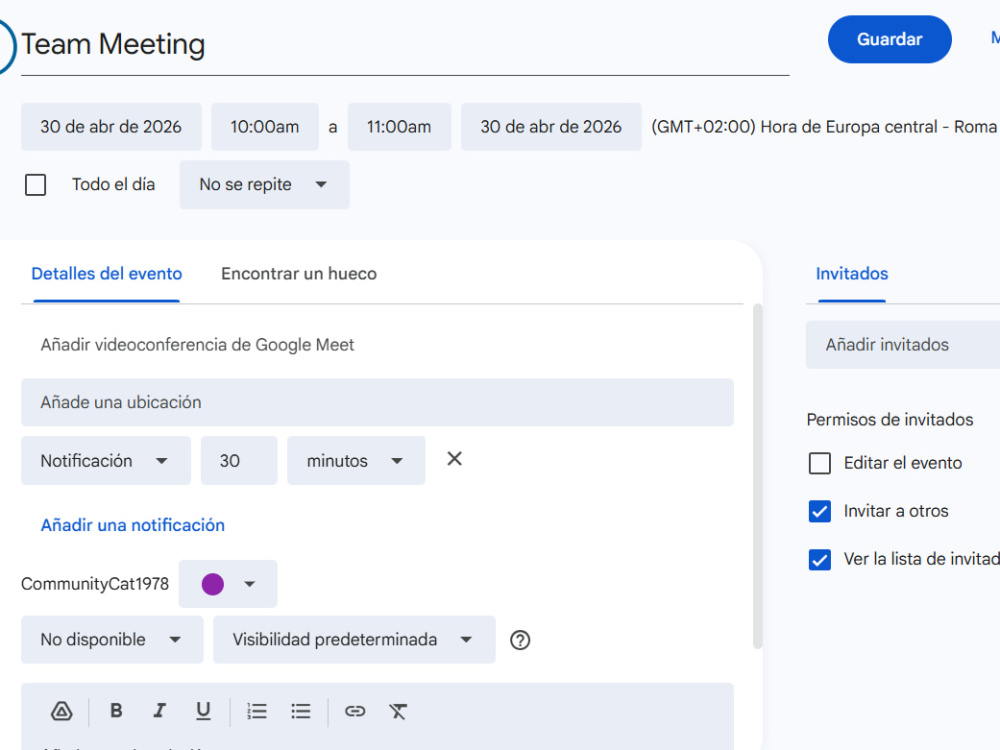Viewport: 1000px width, 750px height.
Task: Click Añadir una notificación link
Action: point(133,526)
